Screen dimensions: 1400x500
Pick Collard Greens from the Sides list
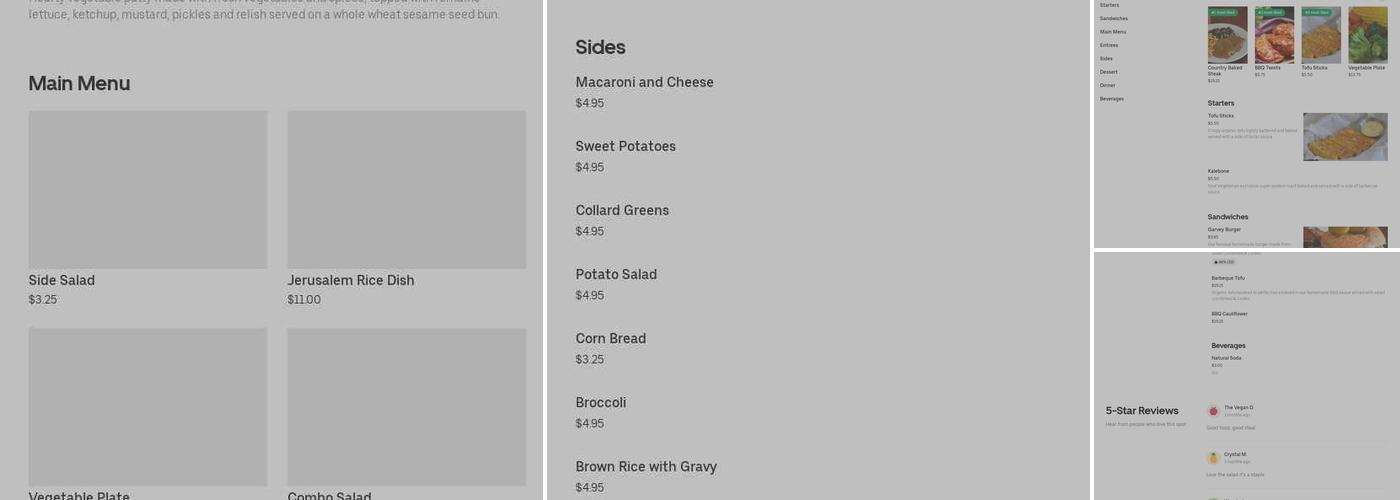(622, 211)
